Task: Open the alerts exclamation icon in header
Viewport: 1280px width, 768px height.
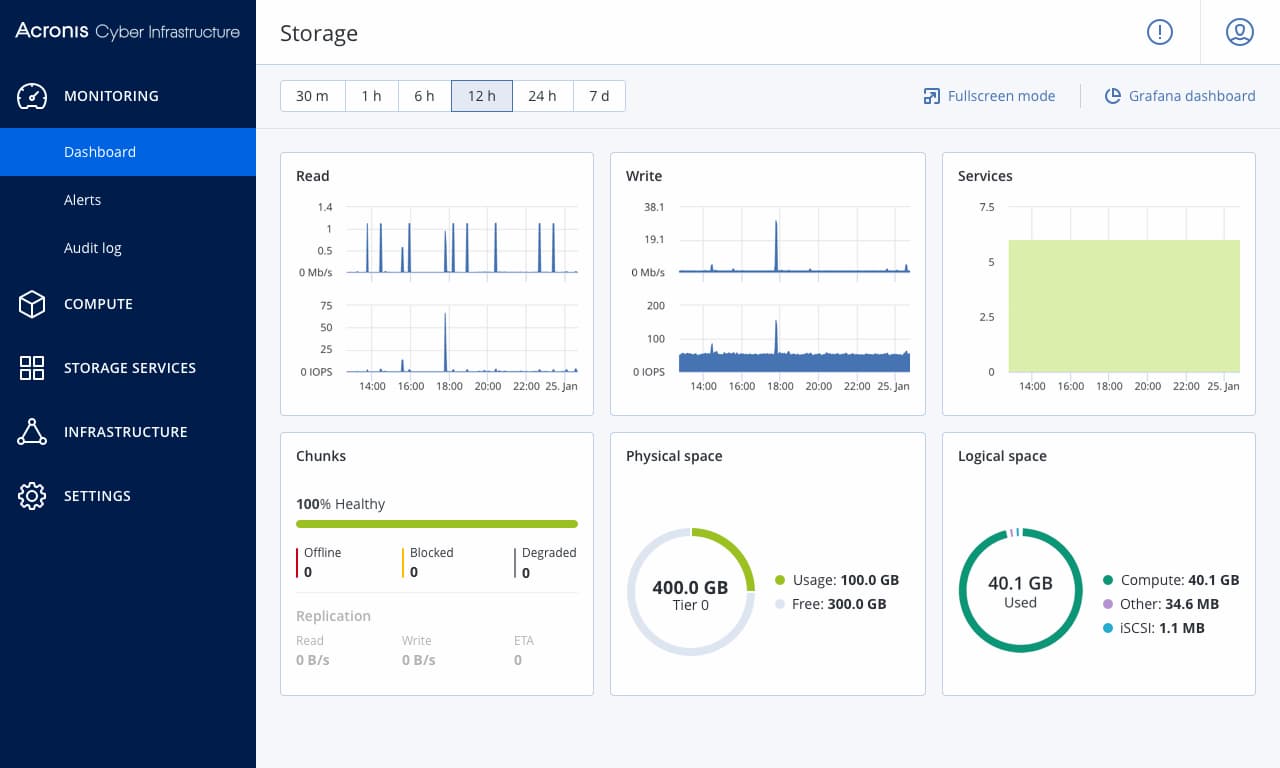Action: click(1159, 32)
